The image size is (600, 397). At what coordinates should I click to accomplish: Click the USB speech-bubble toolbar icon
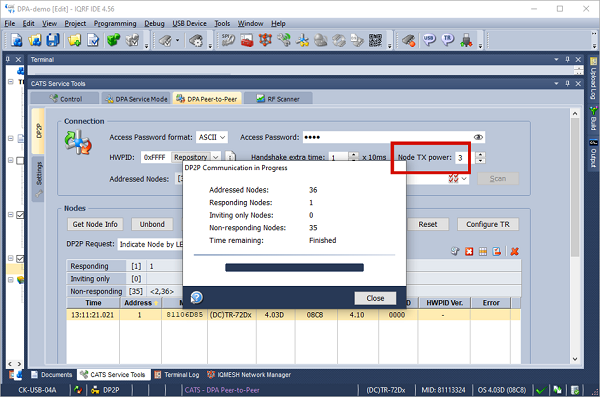[429, 39]
